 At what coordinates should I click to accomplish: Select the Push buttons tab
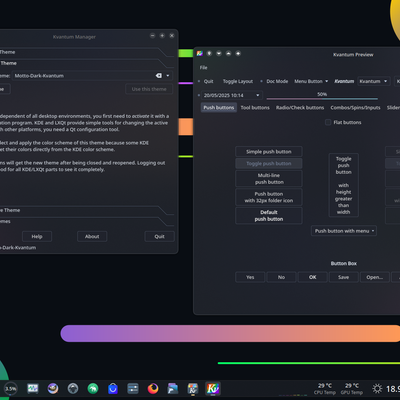[219, 107]
